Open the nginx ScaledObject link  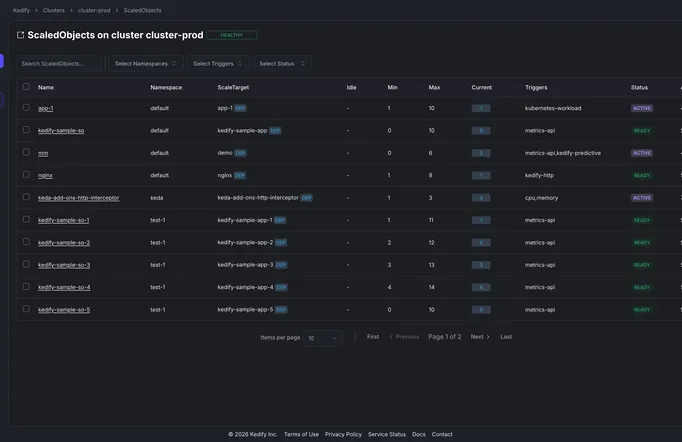coord(45,175)
